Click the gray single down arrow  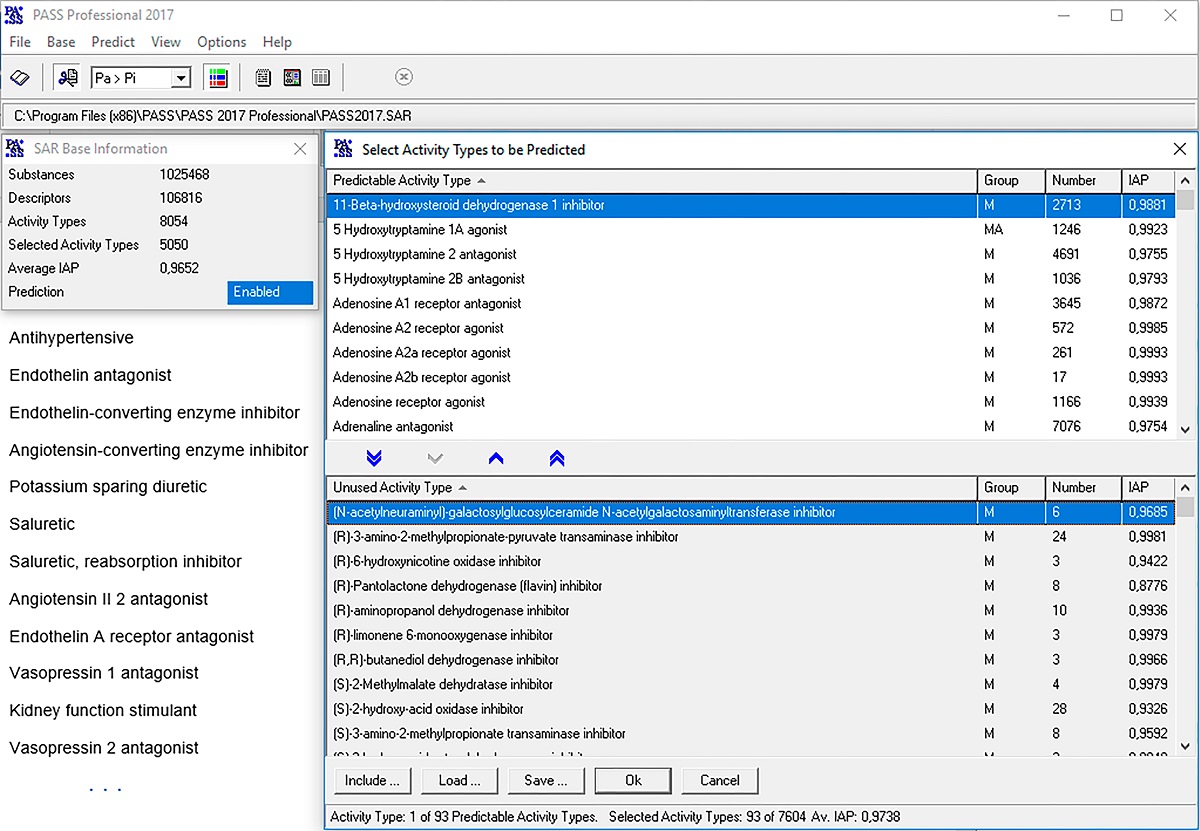click(x=434, y=459)
